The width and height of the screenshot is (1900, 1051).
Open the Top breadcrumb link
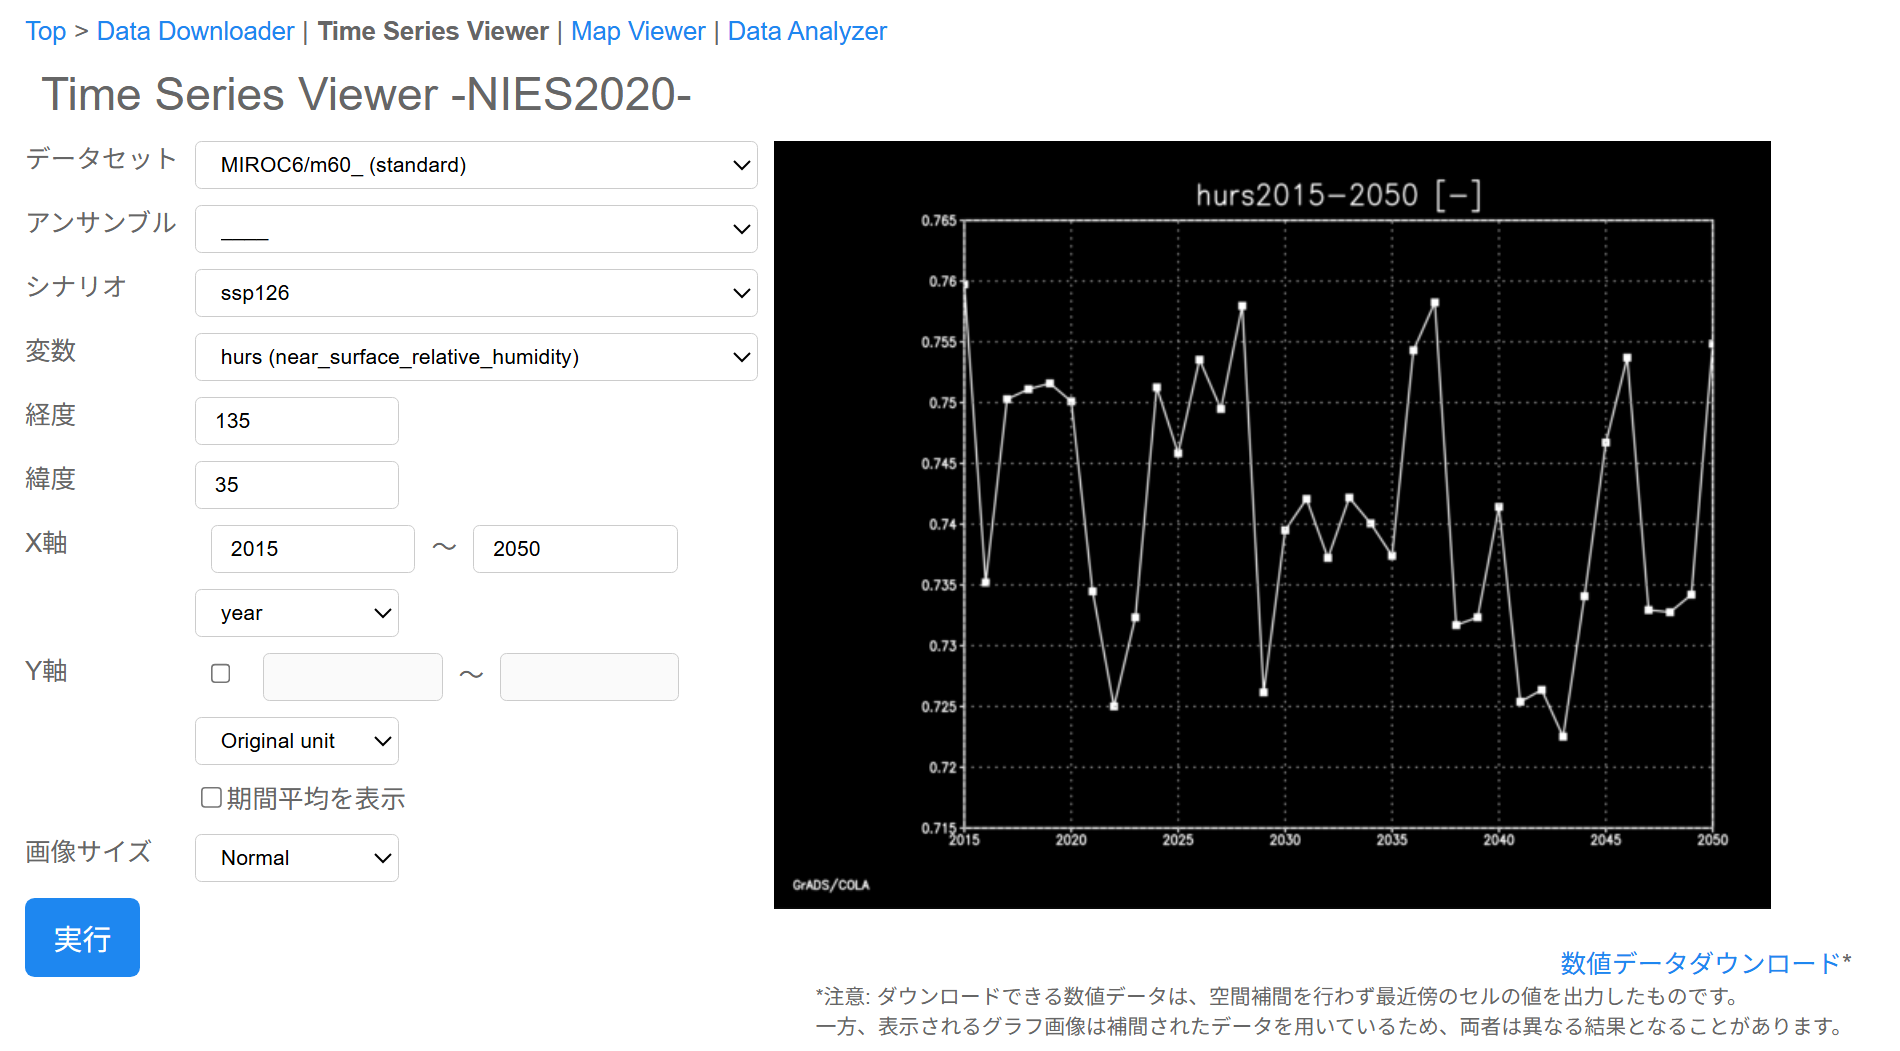(x=46, y=31)
